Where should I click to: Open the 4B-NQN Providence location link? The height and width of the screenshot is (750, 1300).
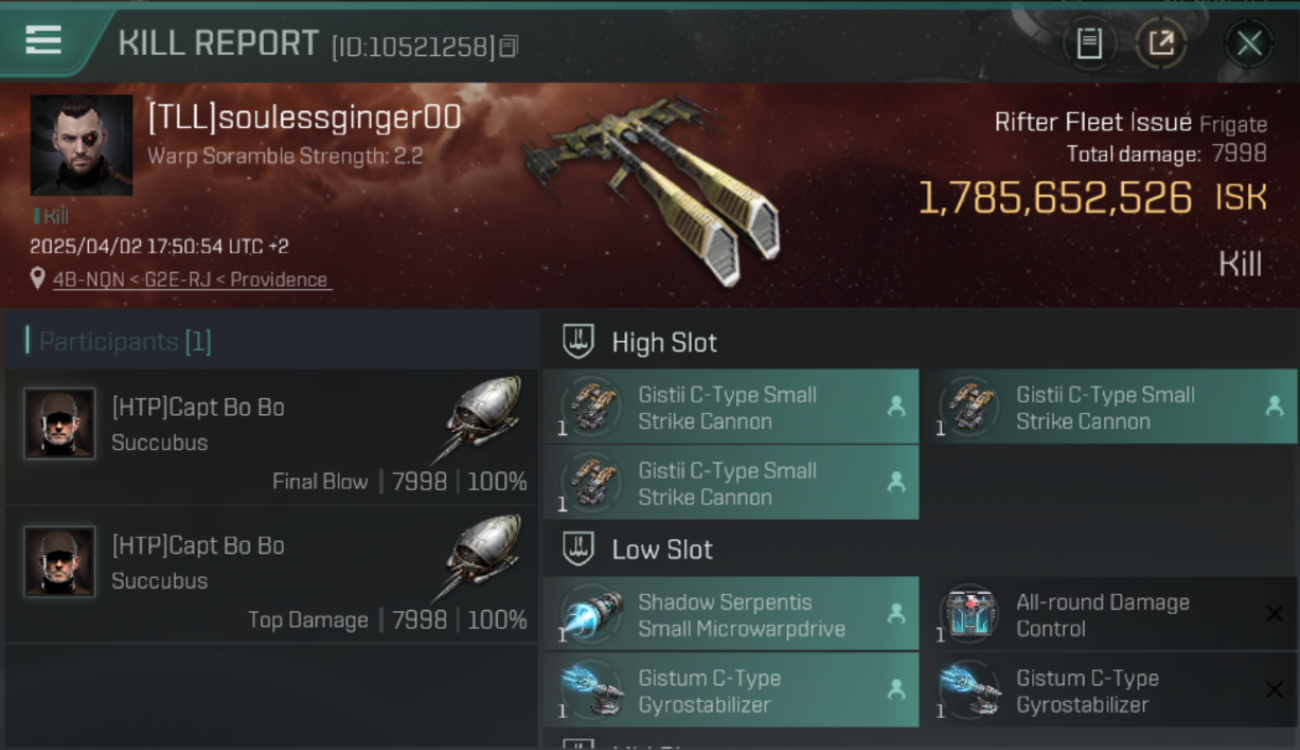191,280
